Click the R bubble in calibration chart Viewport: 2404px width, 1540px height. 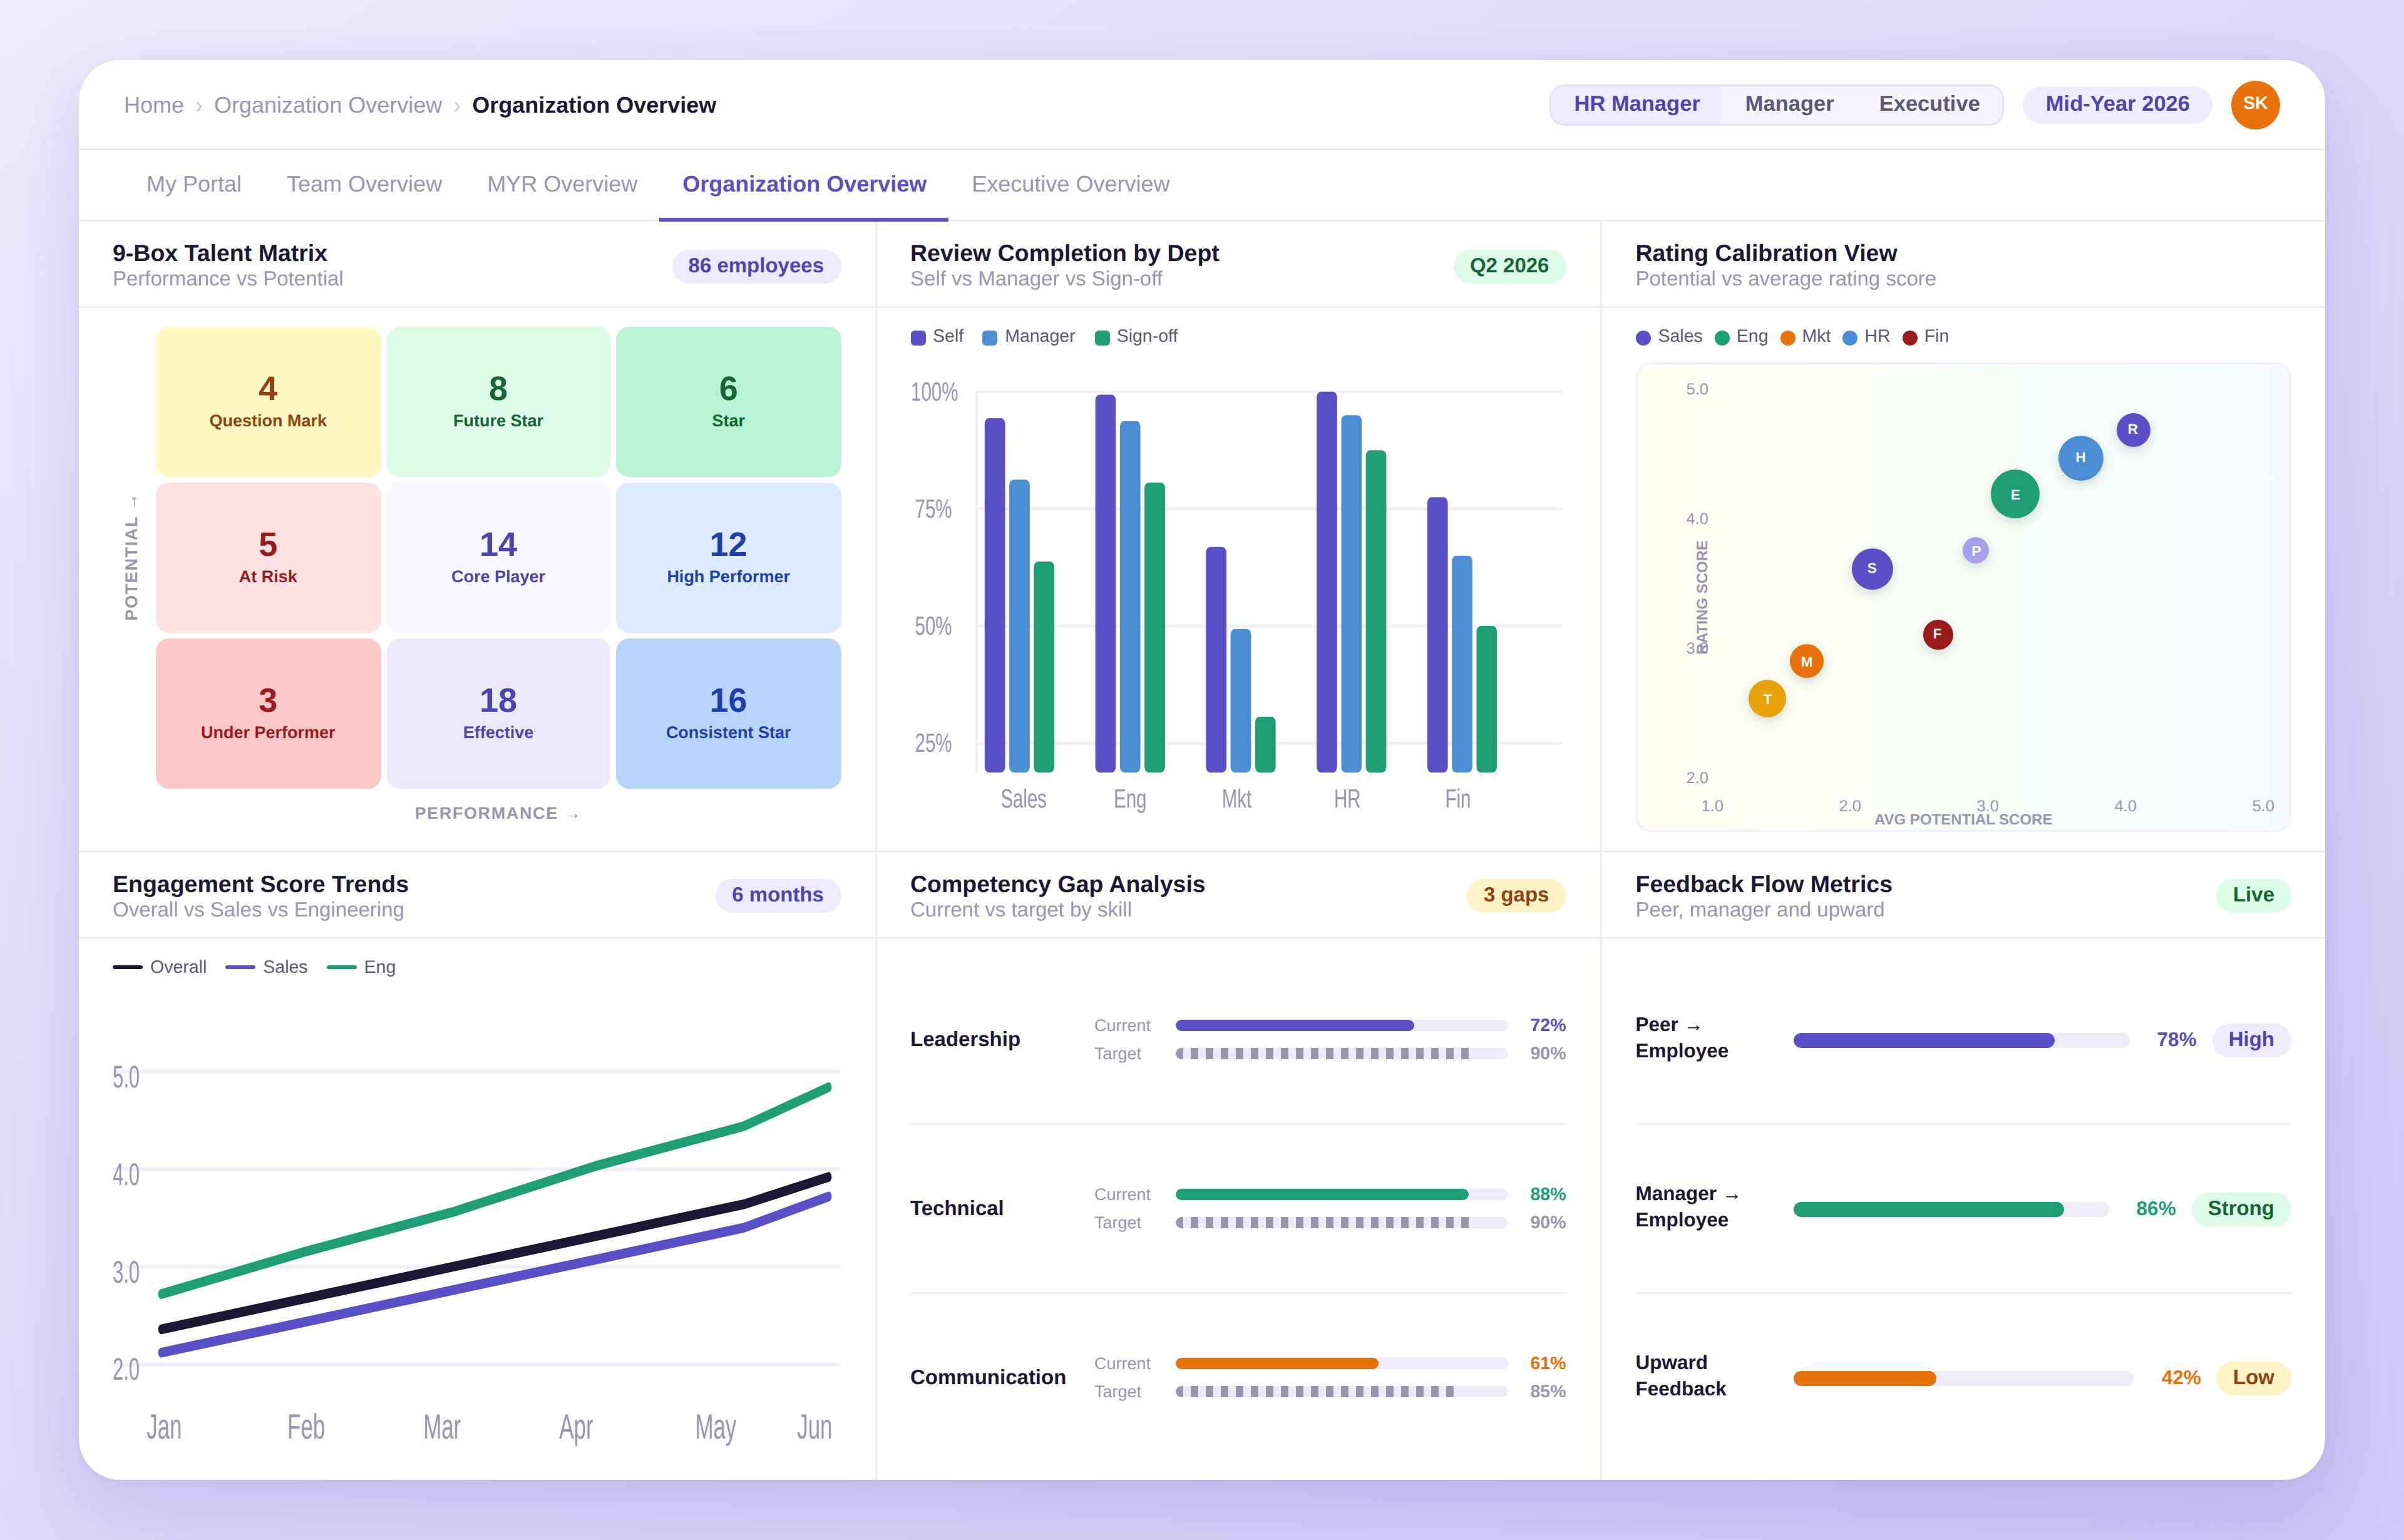(x=2132, y=430)
